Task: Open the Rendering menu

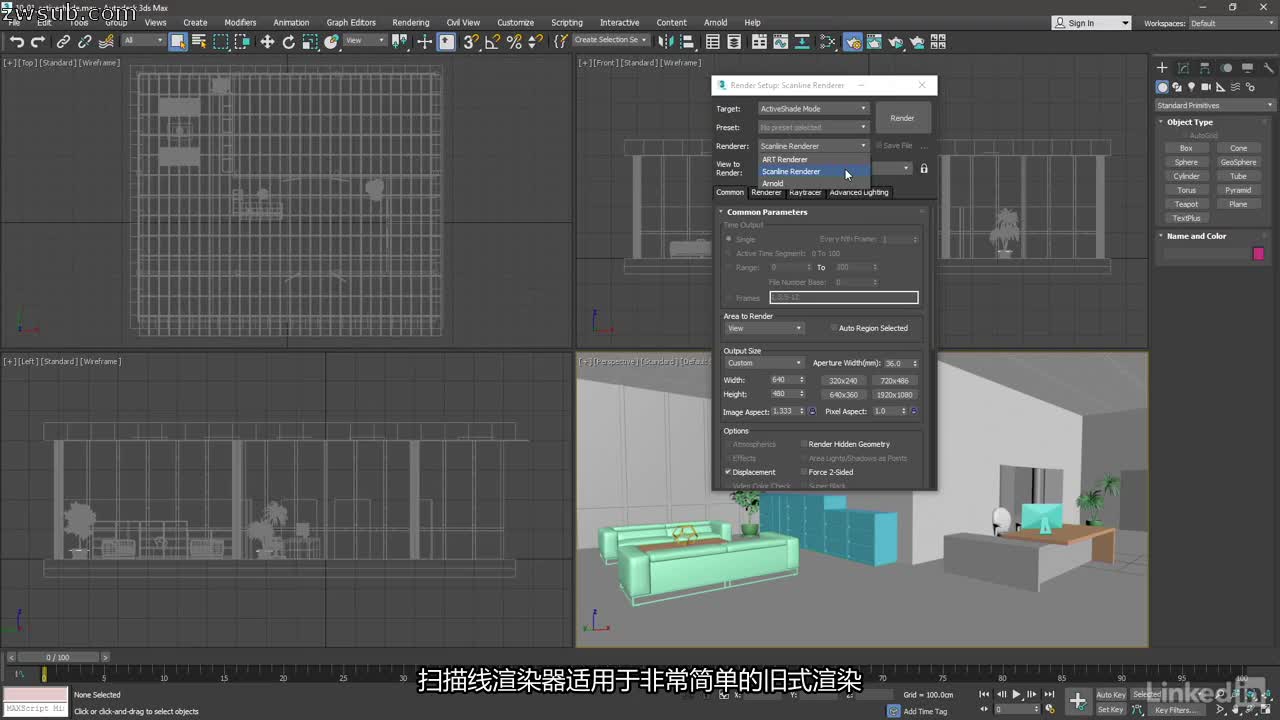Action: pyautogui.click(x=410, y=22)
